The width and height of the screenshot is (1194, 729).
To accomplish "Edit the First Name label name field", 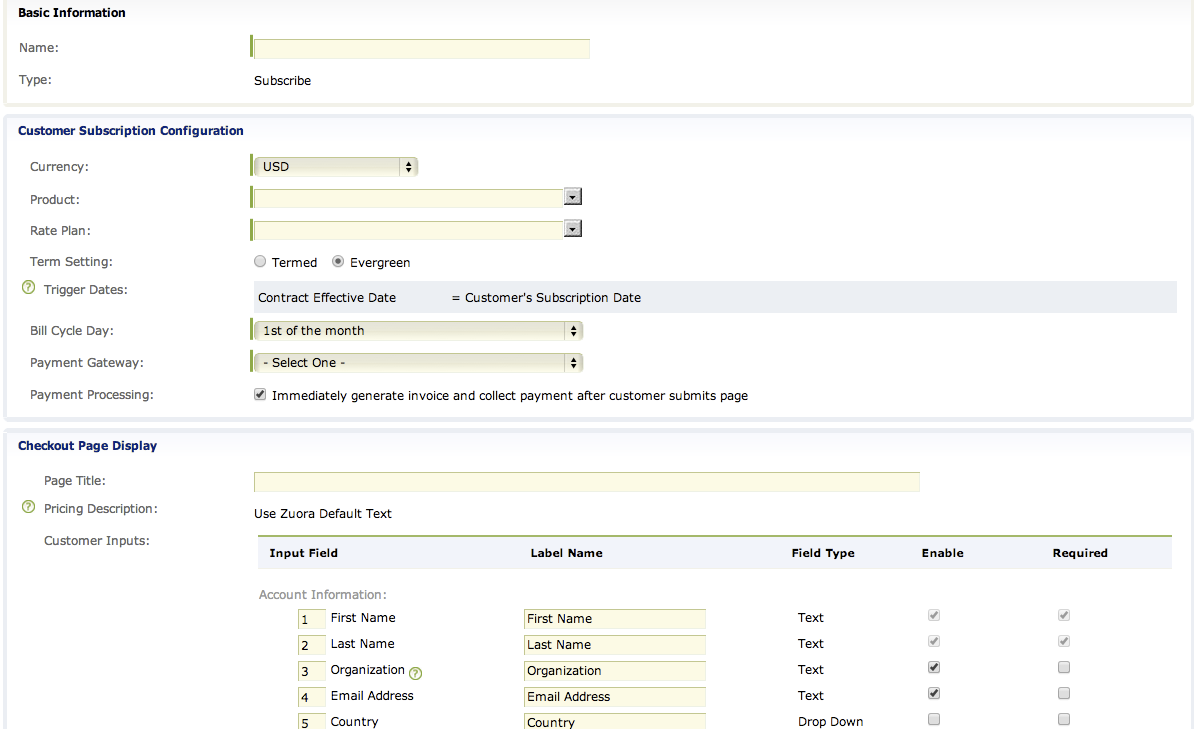I will pos(615,619).
